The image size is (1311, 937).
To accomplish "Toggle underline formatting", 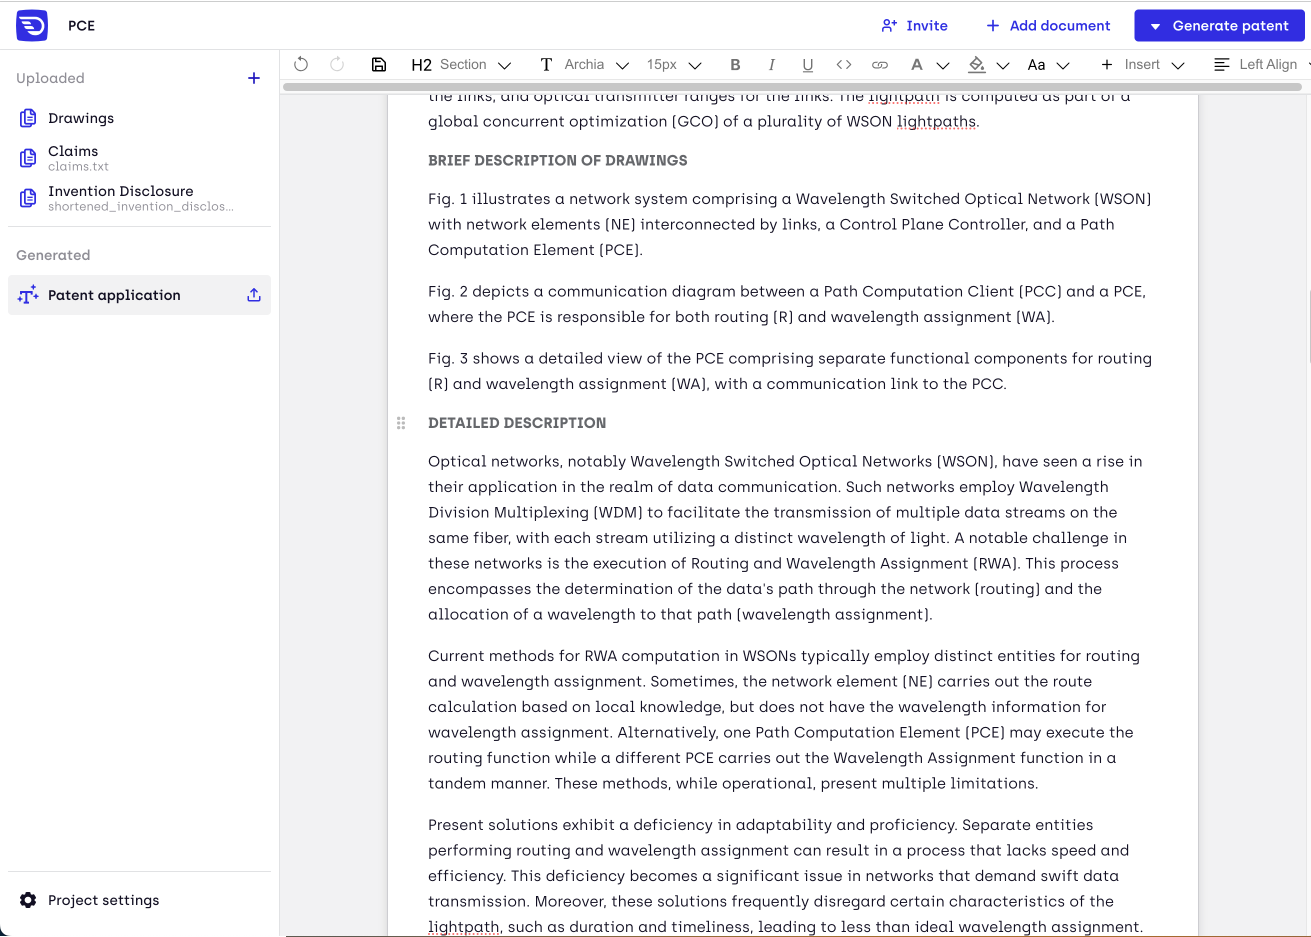I will (x=807, y=64).
